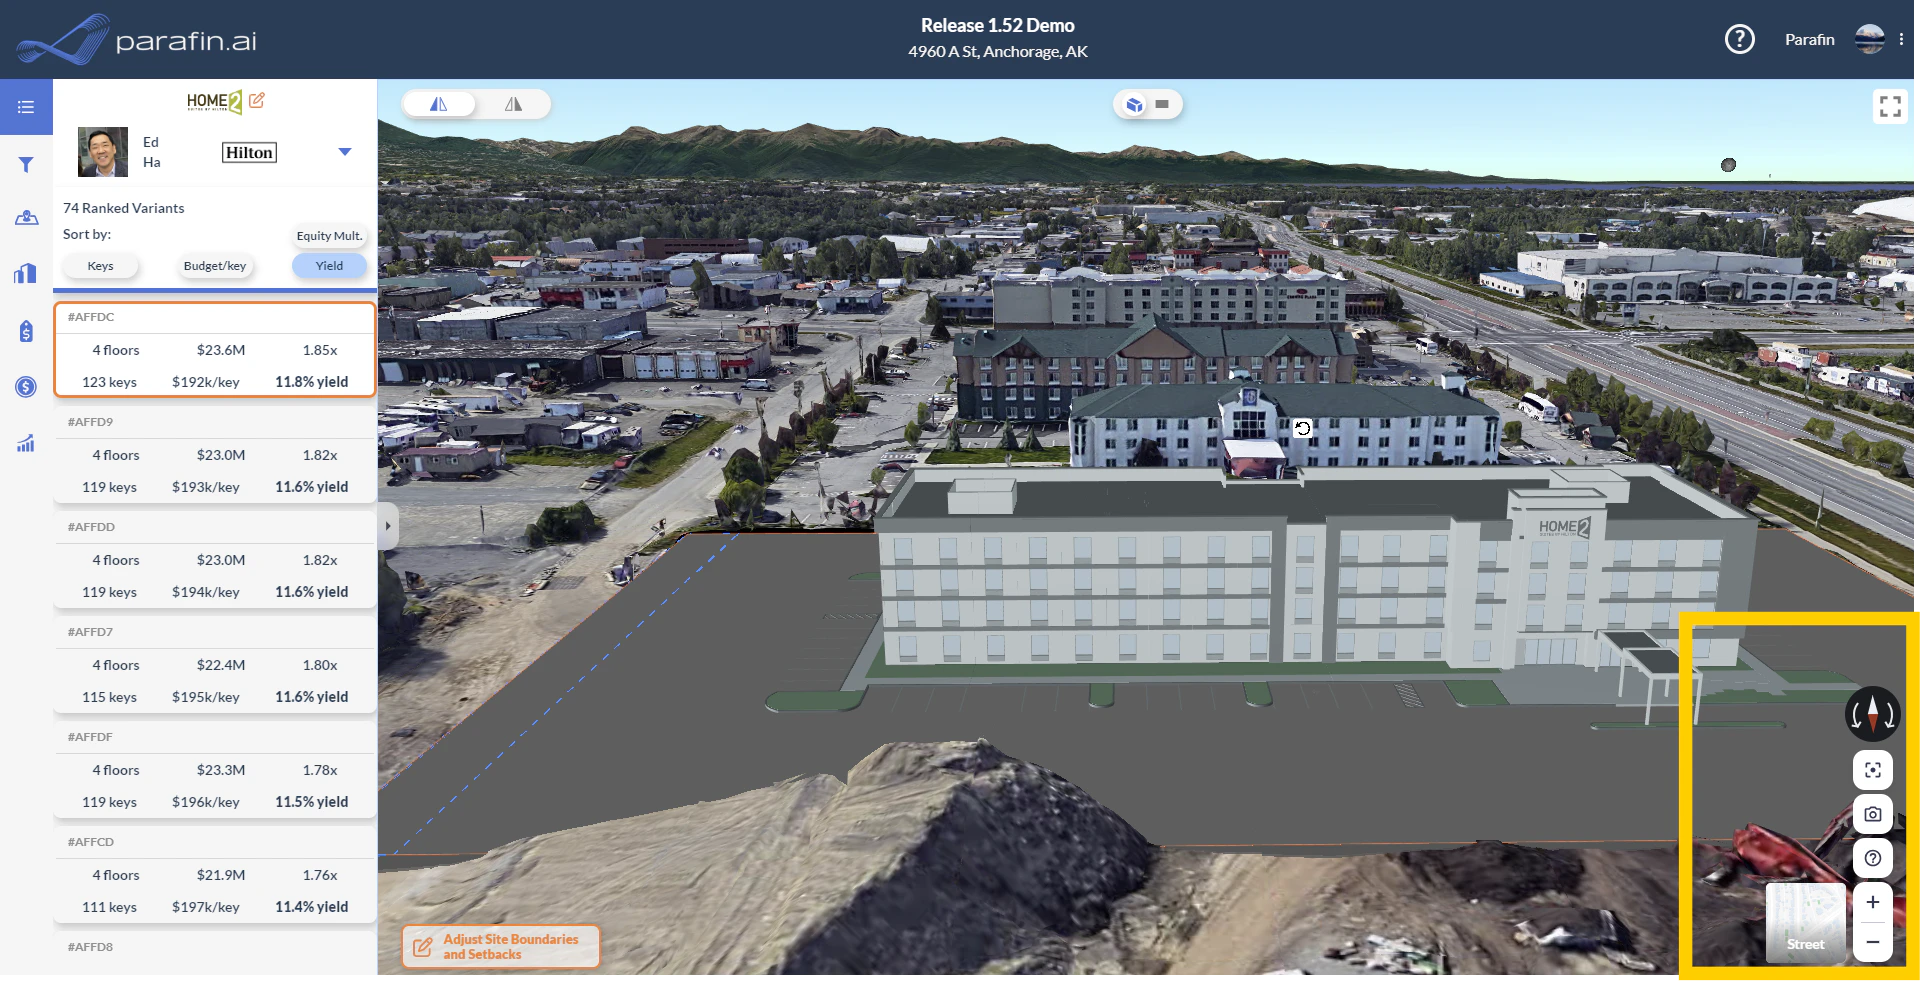Click the Hilton brand logo
The width and height of the screenshot is (1920, 981).
click(x=249, y=152)
